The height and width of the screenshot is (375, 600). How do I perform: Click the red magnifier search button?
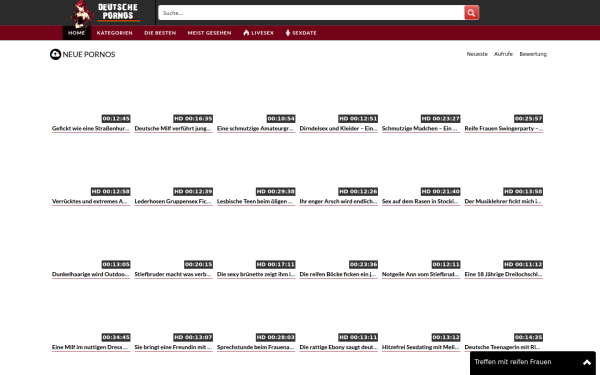coord(471,13)
